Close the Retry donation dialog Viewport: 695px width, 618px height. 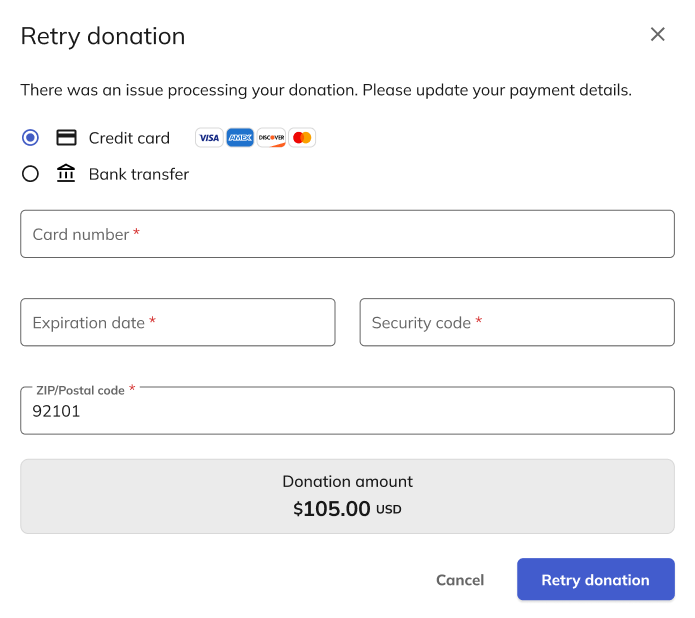(657, 35)
